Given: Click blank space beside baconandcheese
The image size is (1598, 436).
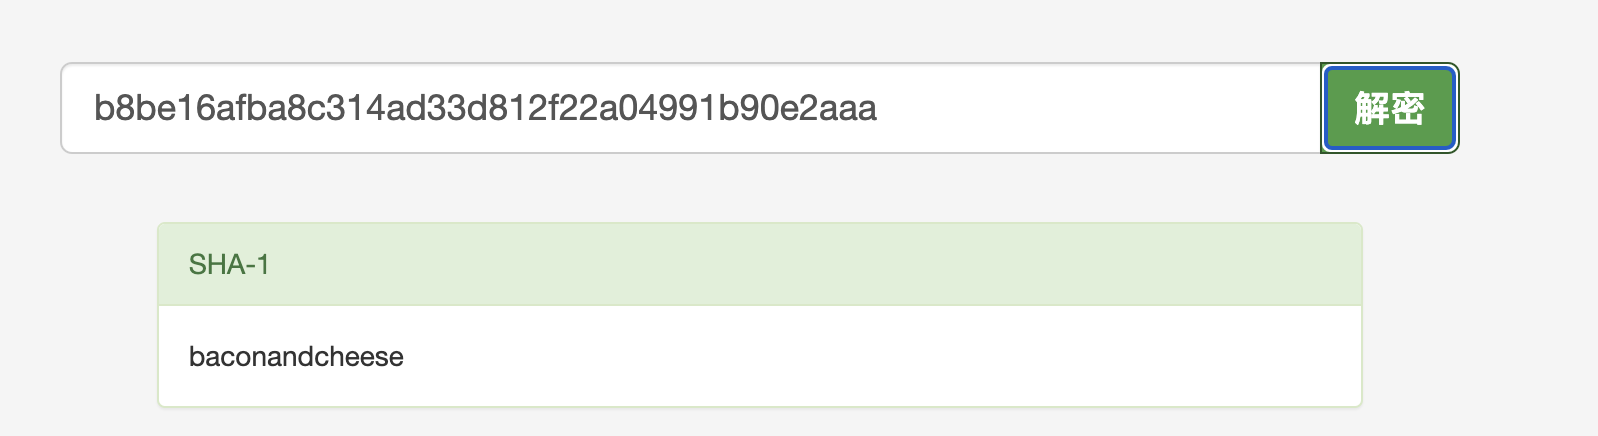Looking at the screenshot, I should point(880,356).
